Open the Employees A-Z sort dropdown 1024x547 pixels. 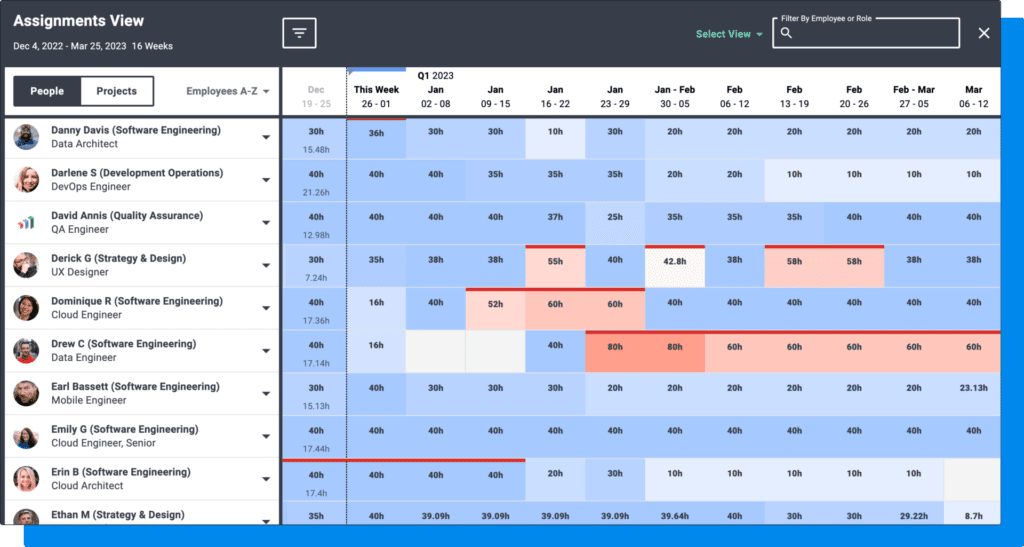click(228, 91)
